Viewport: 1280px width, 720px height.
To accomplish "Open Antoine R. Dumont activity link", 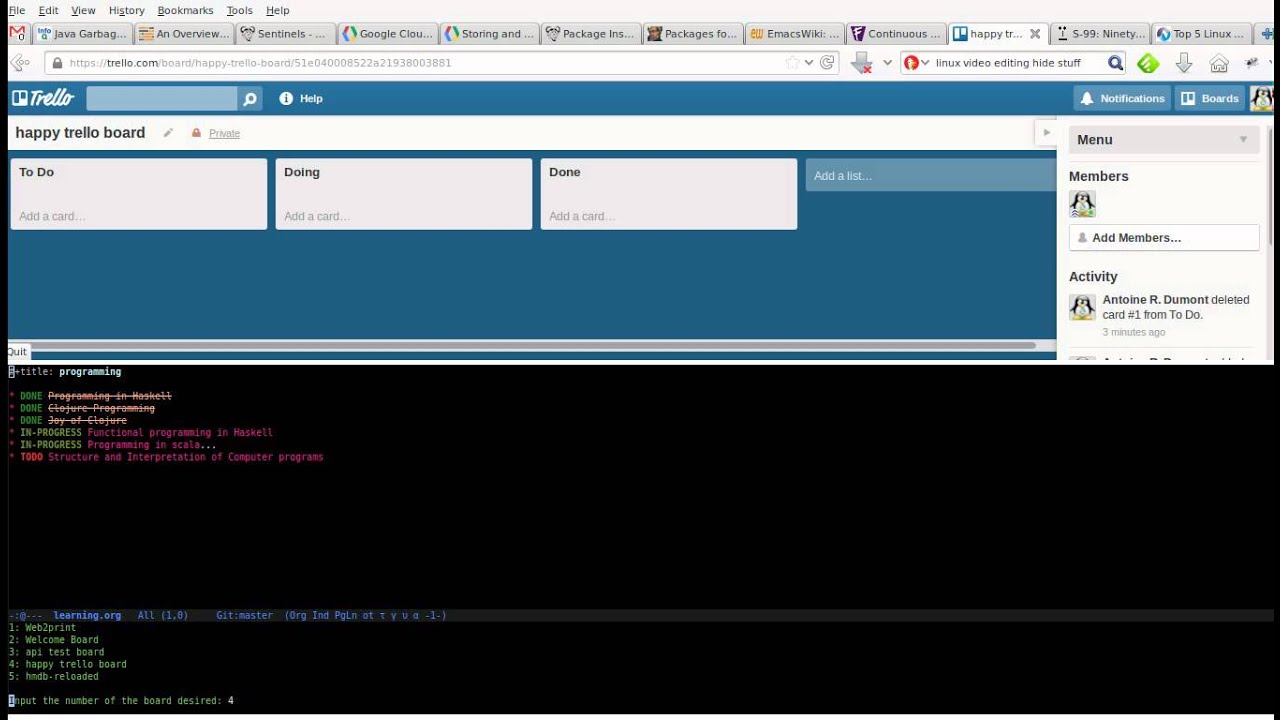I will point(1155,299).
